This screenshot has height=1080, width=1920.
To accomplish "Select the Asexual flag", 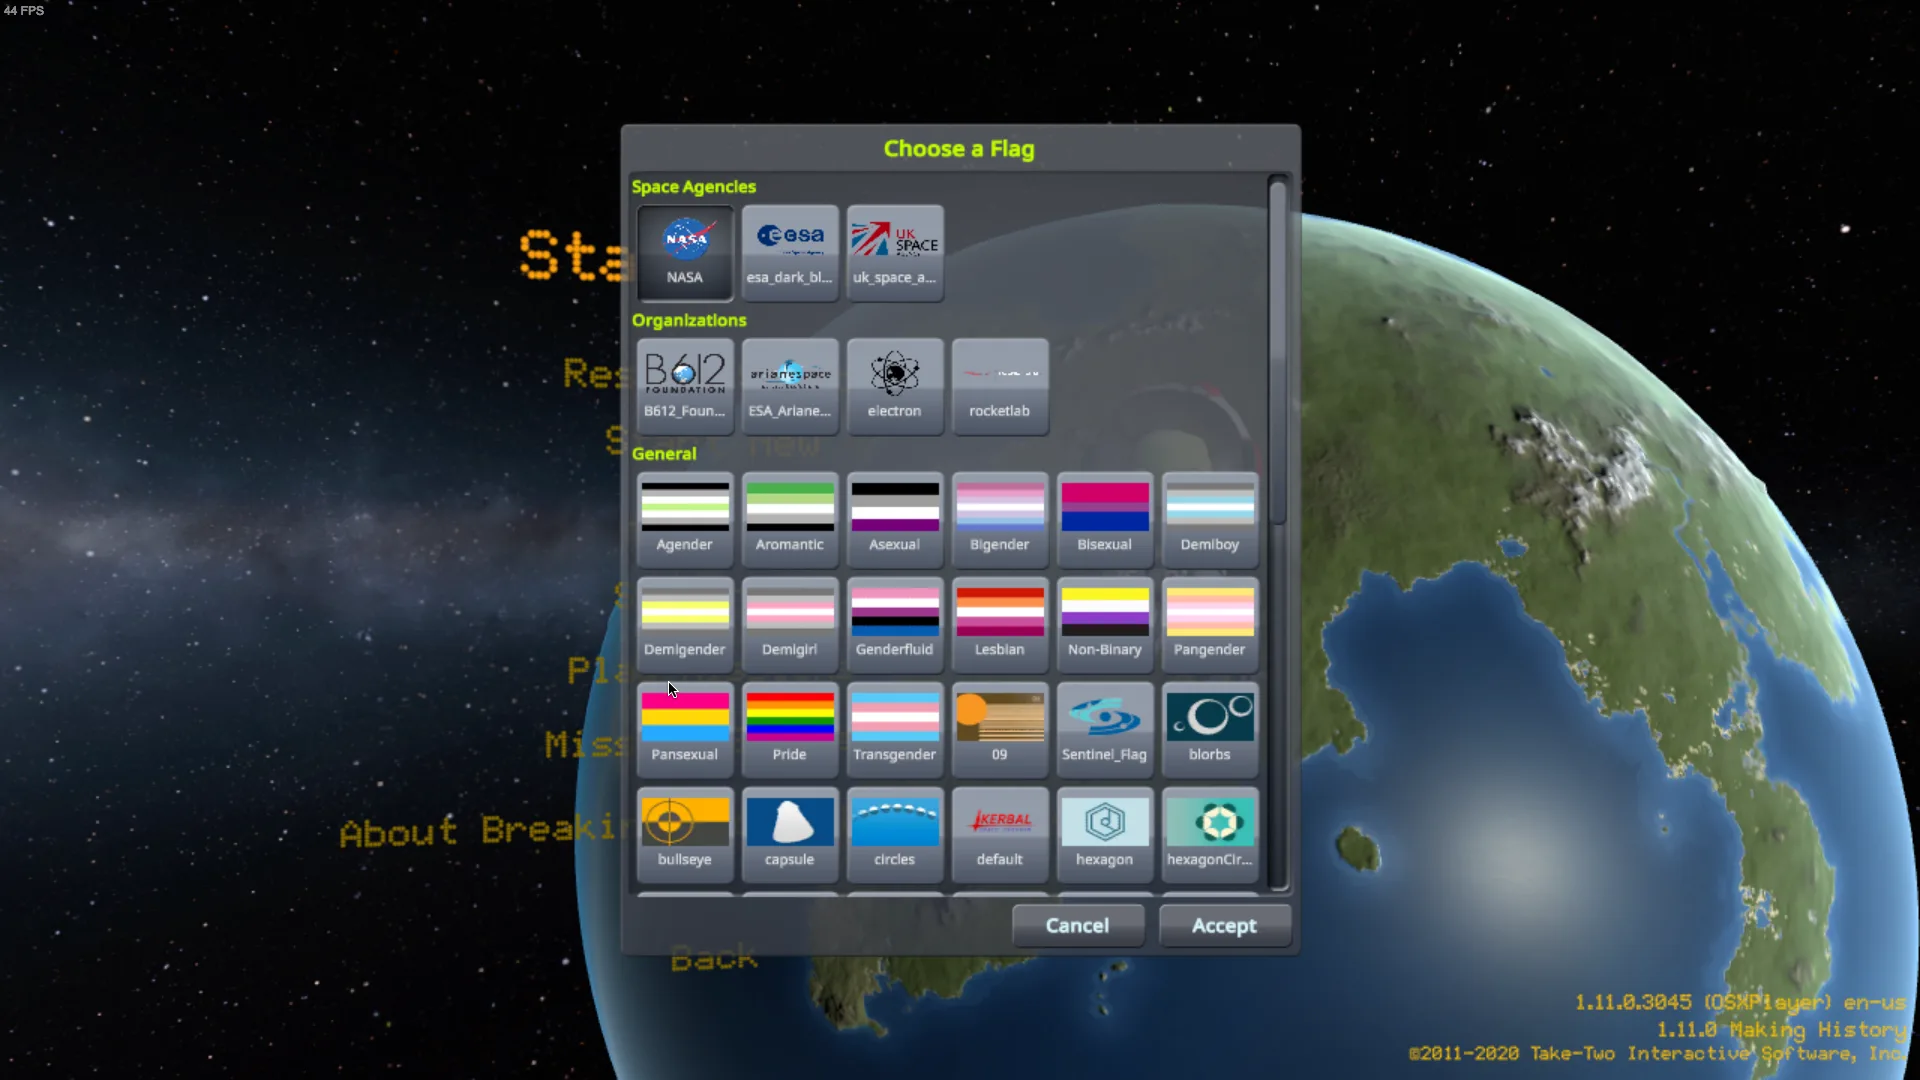I will [895, 520].
